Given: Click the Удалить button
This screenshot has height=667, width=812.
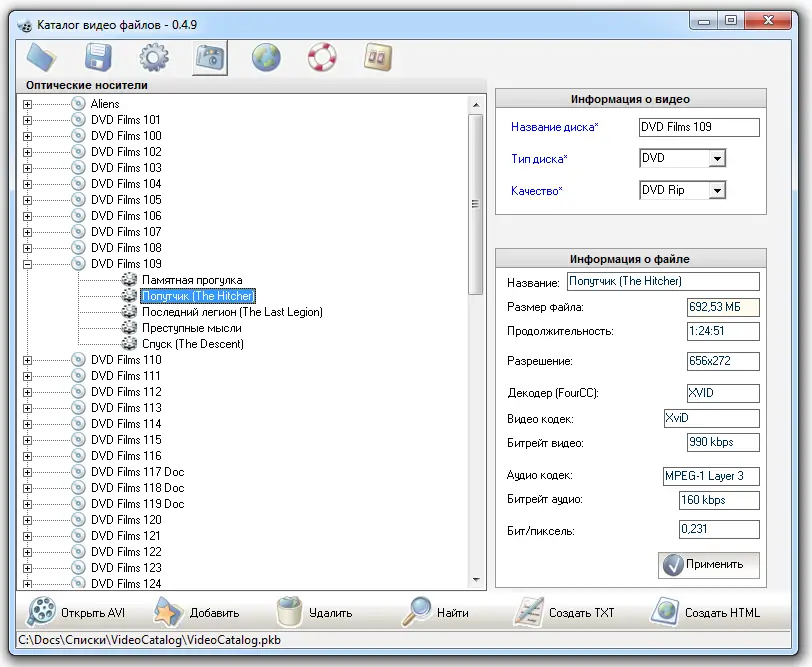Looking at the screenshot, I should (x=314, y=612).
